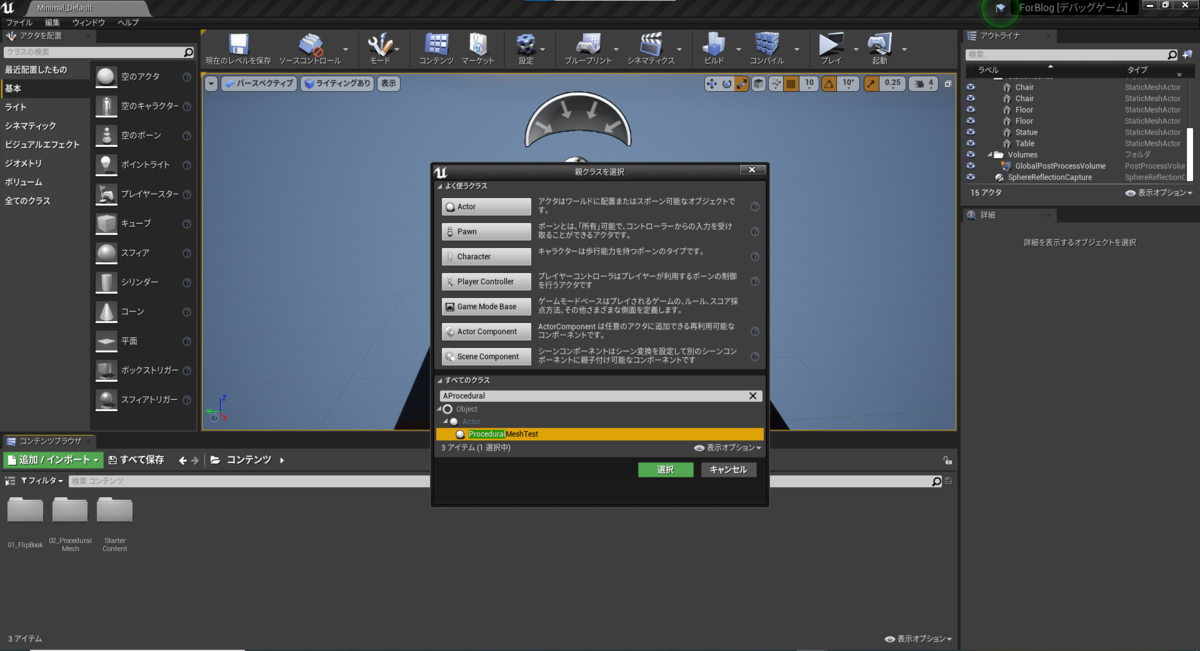
Task: Toggle Content Browser lock icon
Action: click(x=947, y=460)
